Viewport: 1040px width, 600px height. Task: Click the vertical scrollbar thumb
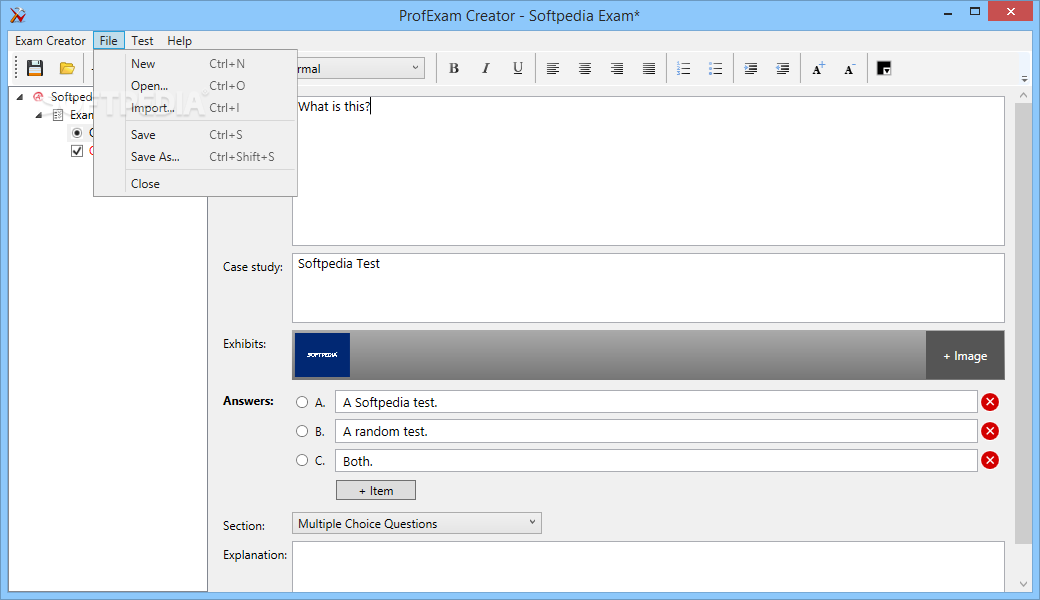pos(1023,324)
